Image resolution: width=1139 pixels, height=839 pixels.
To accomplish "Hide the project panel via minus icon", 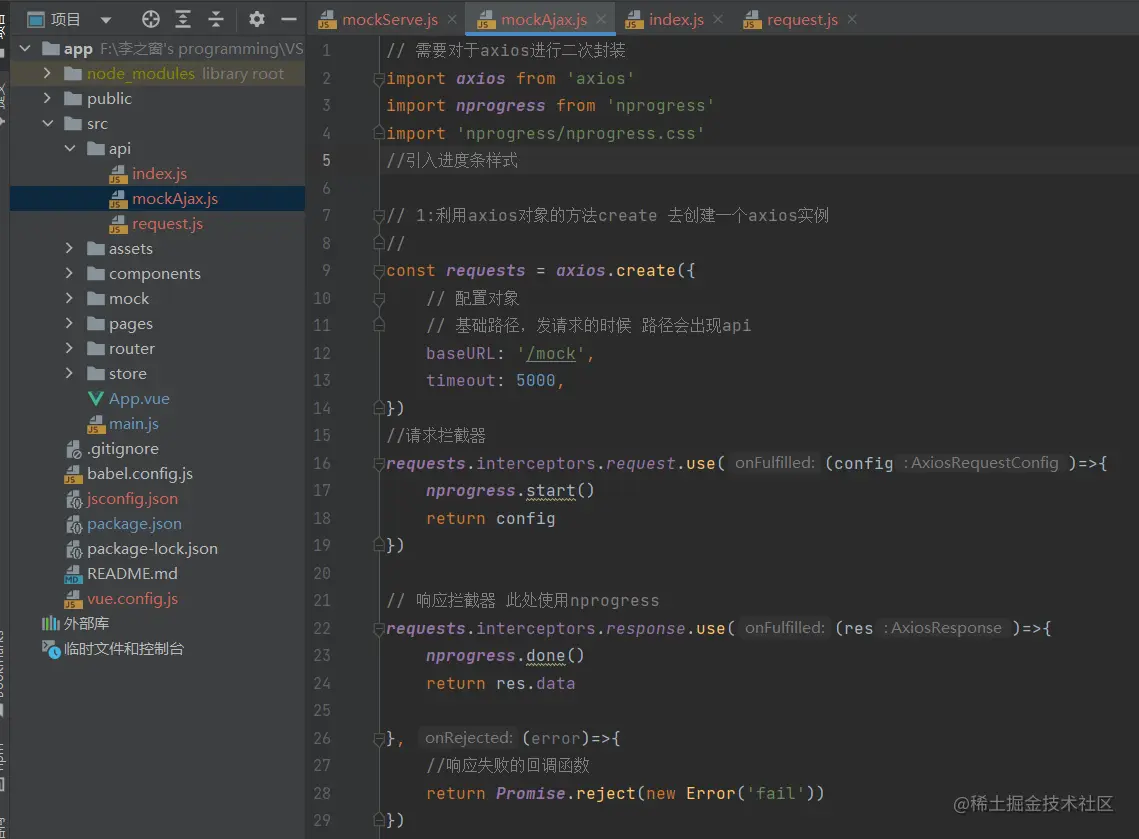I will coord(289,19).
